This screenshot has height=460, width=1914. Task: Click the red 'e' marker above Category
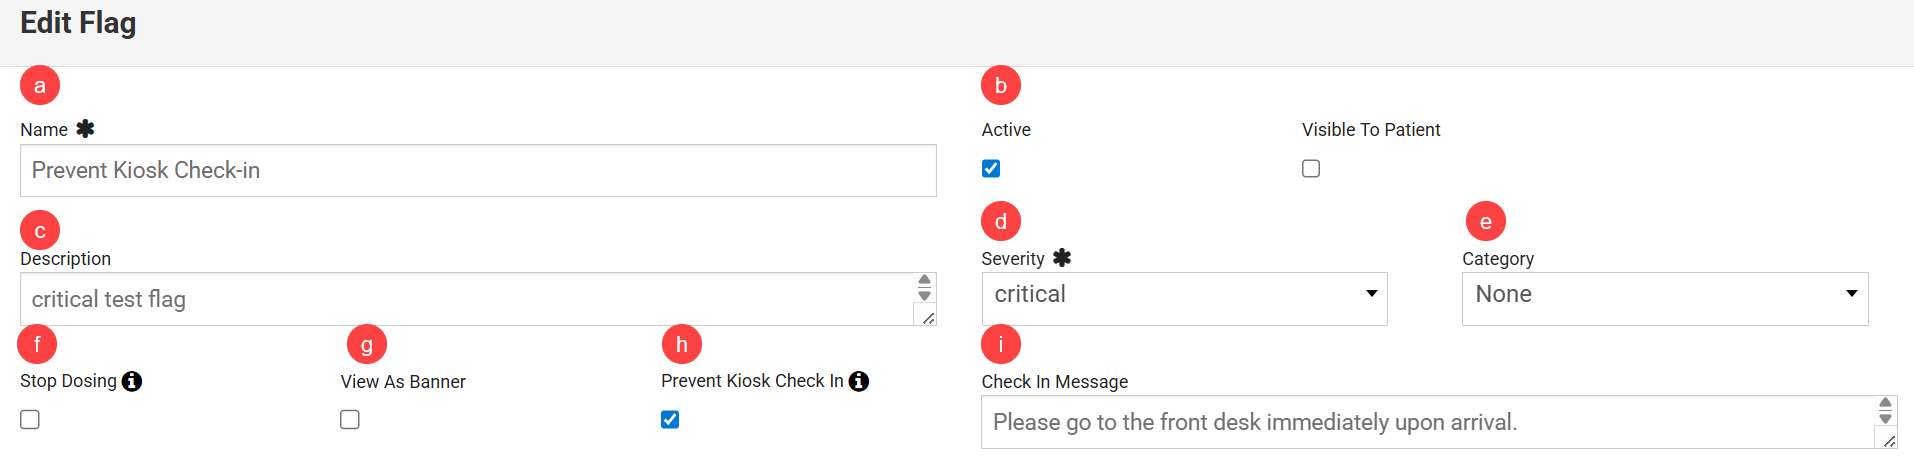pyautogui.click(x=1486, y=222)
